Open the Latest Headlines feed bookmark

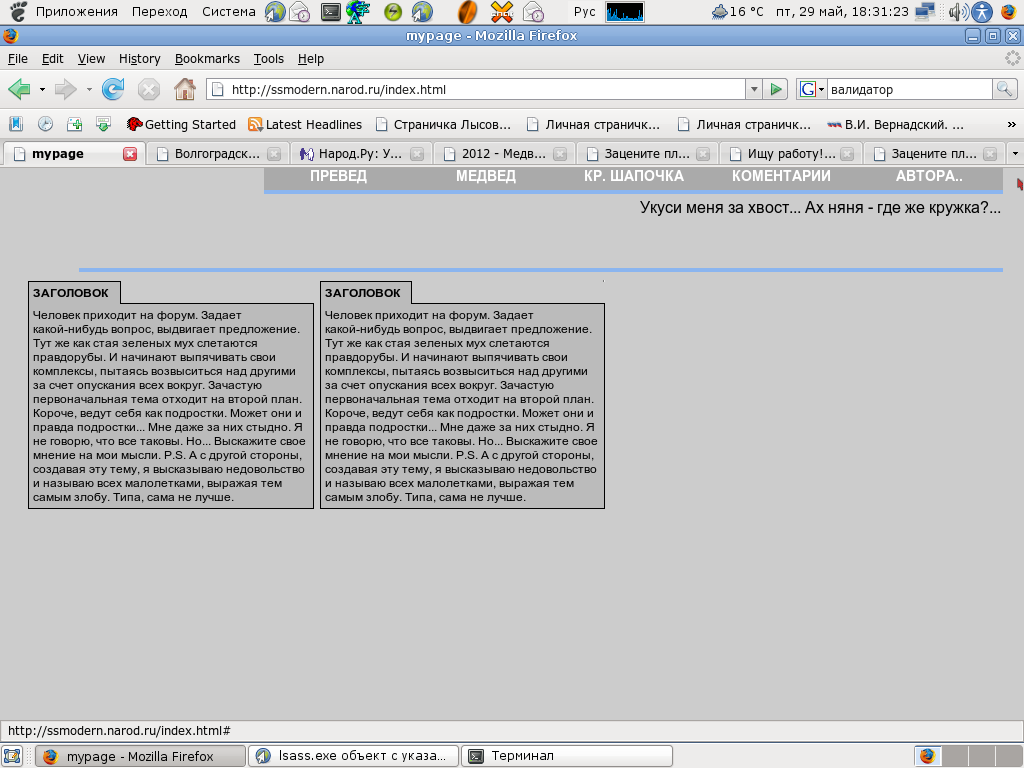coord(305,125)
